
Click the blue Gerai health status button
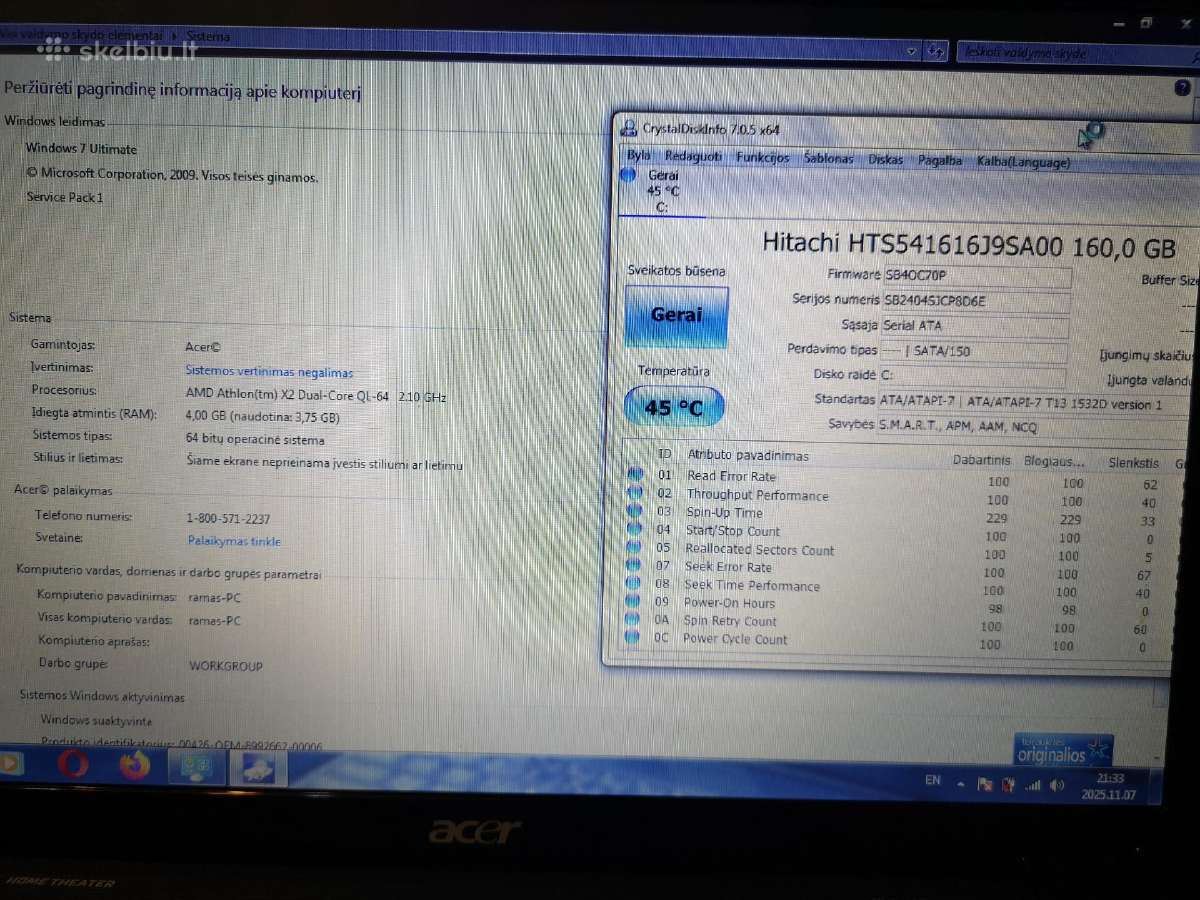point(676,315)
